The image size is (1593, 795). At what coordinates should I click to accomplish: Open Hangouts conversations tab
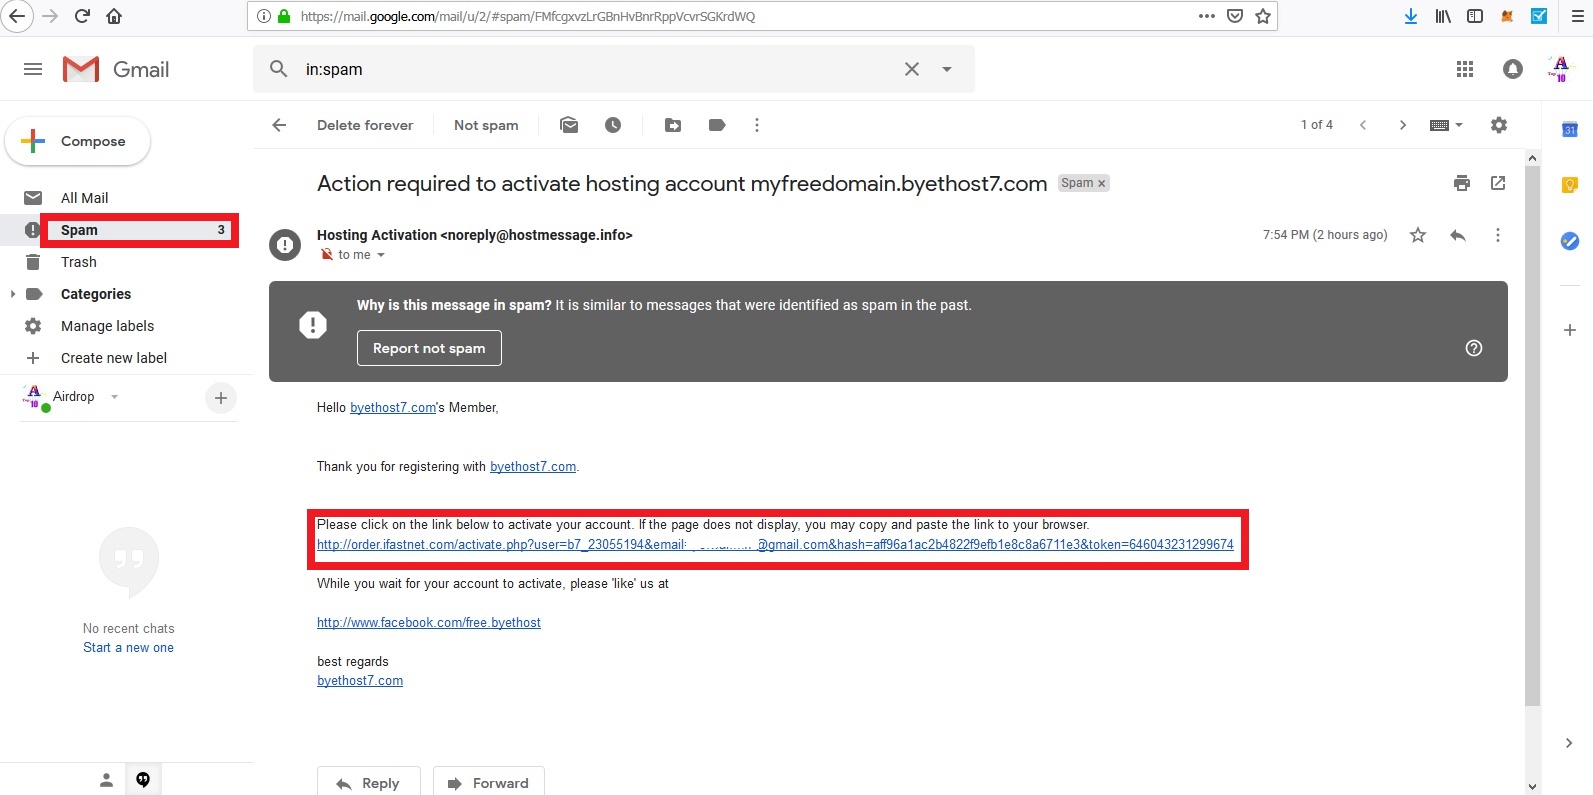143,780
